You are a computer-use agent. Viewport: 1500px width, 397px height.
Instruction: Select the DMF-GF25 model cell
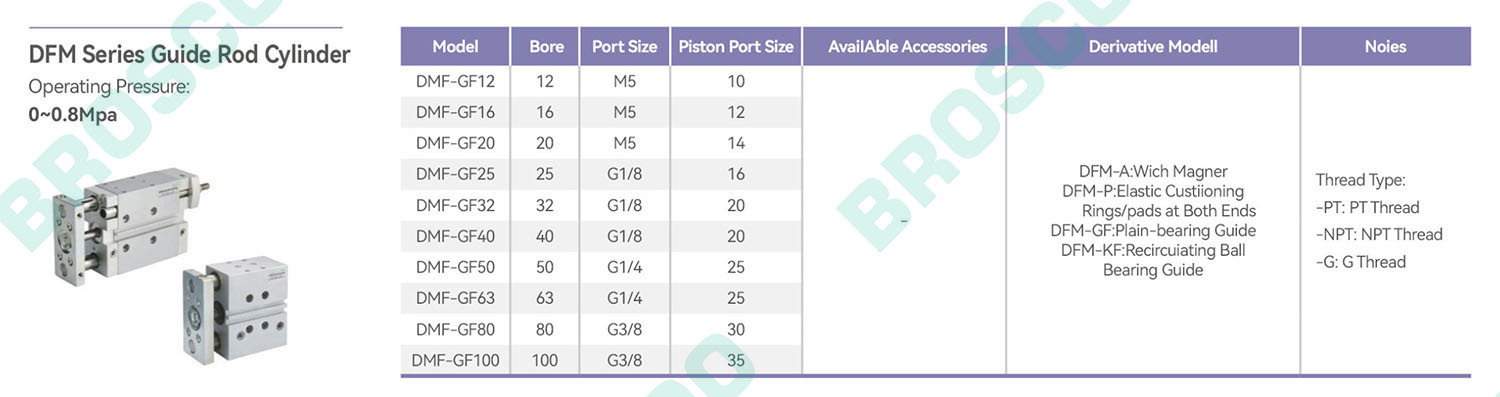[x=455, y=174]
